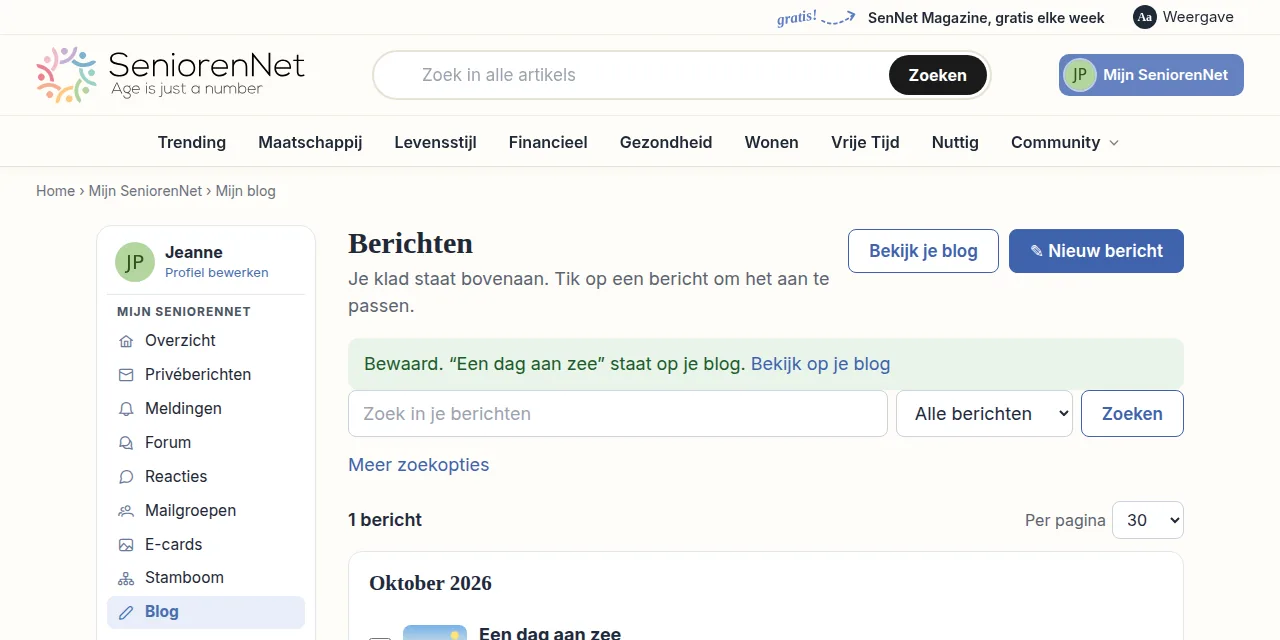Click the black Zoeken button in the header

938,75
